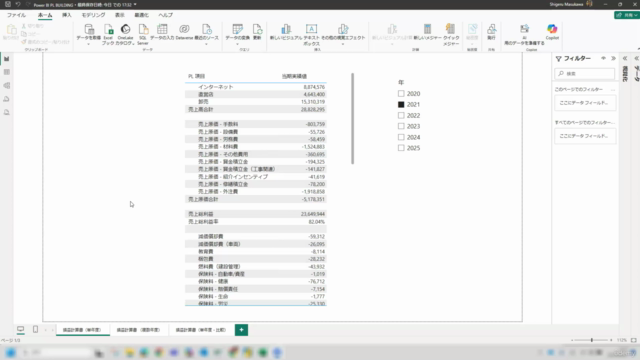Click the 当期実績値 column header
This screenshot has height=360, width=640.
294,76
